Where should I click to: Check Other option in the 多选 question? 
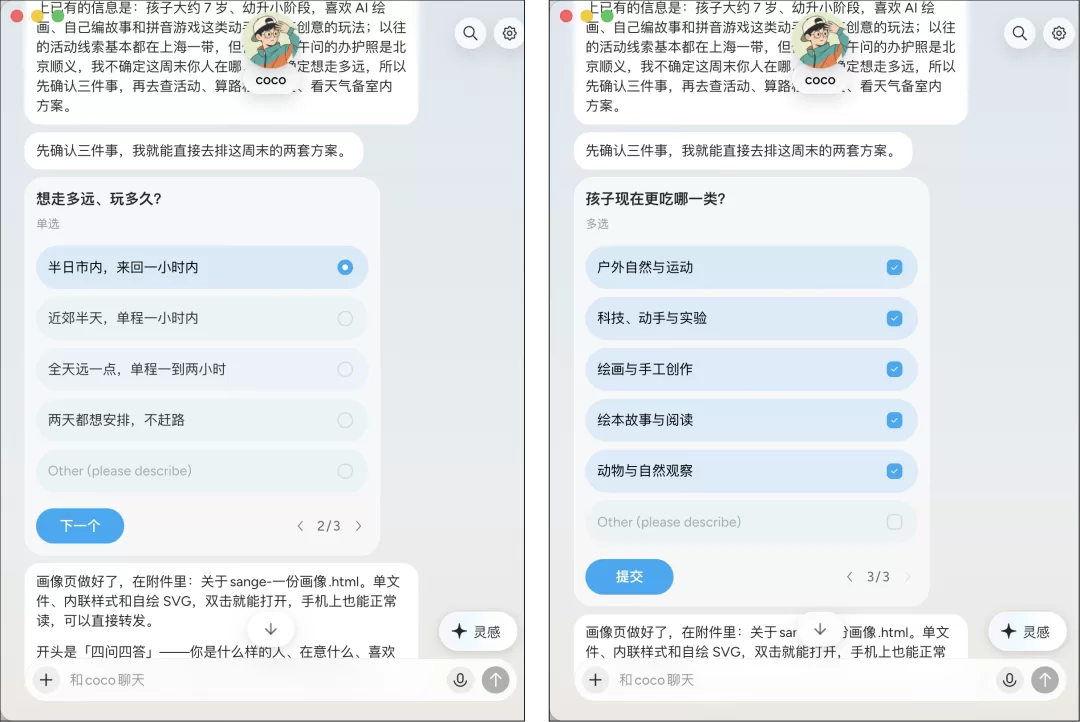(x=895, y=522)
